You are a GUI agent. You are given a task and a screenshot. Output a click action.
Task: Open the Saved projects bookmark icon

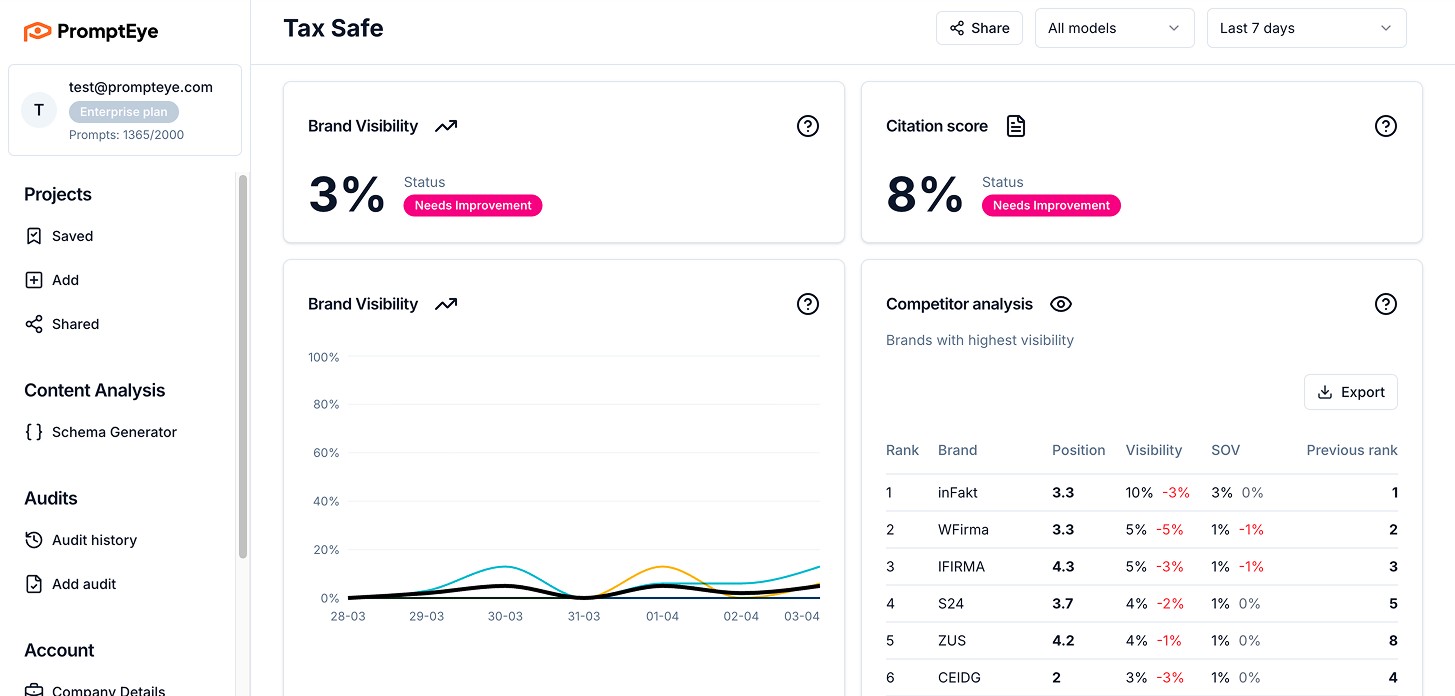point(34,236)
